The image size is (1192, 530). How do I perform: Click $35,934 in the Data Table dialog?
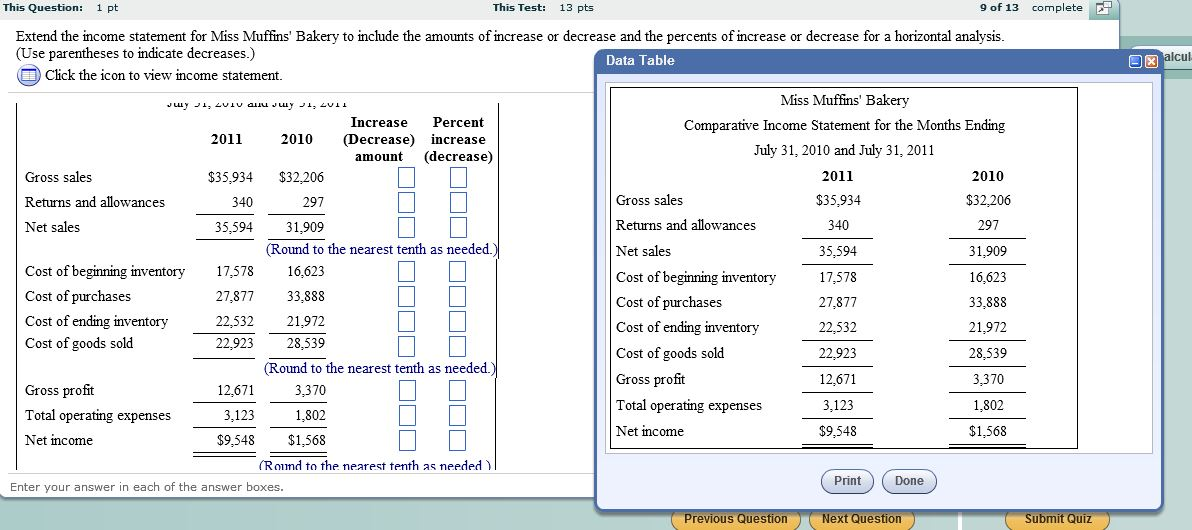[837, 201]
